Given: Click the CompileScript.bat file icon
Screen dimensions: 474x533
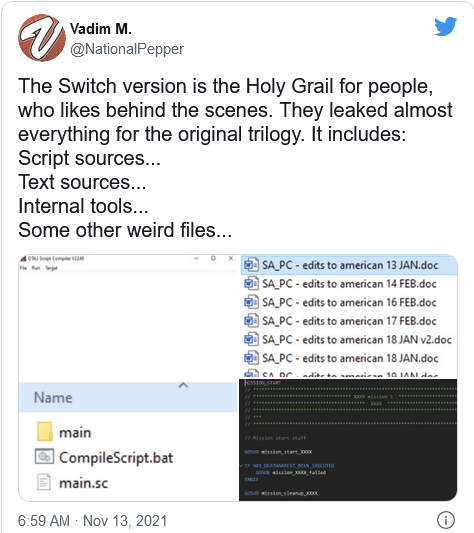Looking at the screenshot, I should 44,457.
